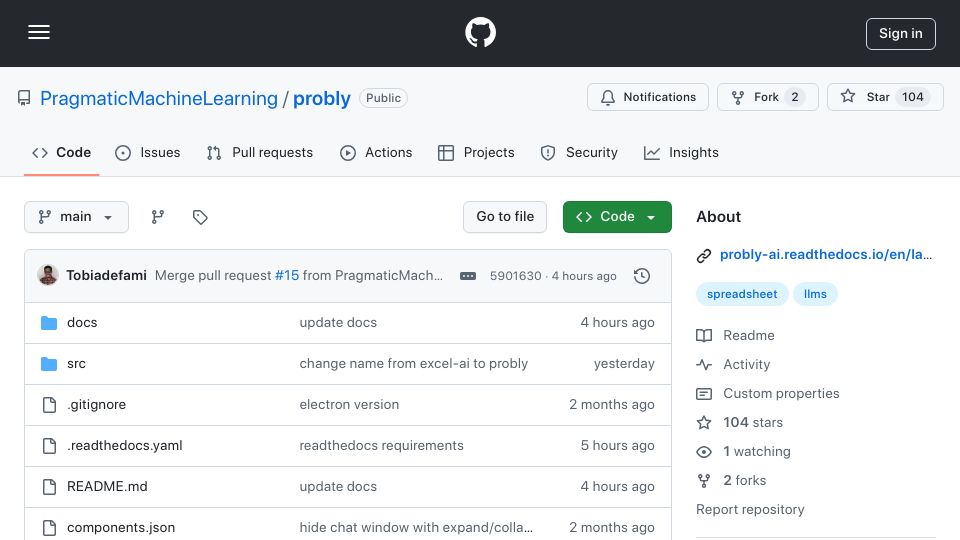Click src folder icon
960x540 pixels.
coord(49,364)
